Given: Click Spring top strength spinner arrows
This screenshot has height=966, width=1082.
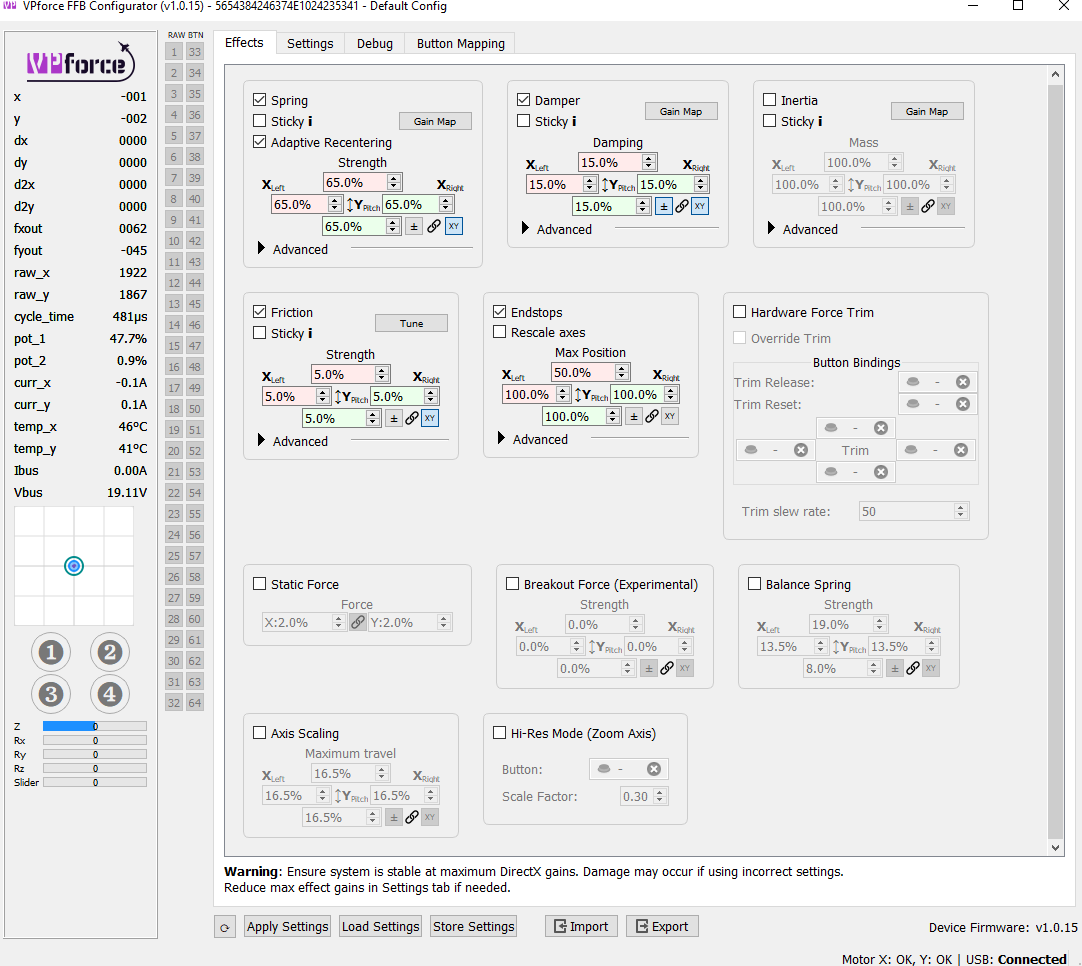Looking at the screenshot, I should coord(394,183).
